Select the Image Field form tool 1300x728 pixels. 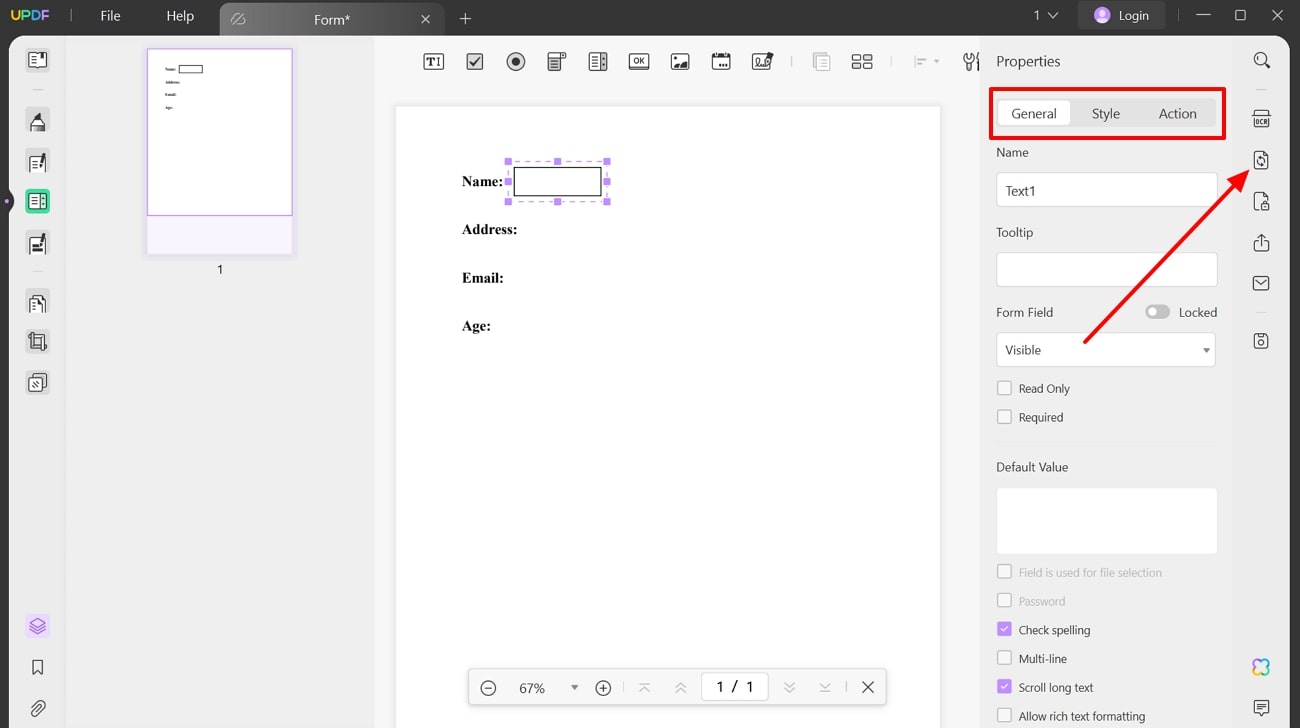pyautogui.click(x=680, y=62)
